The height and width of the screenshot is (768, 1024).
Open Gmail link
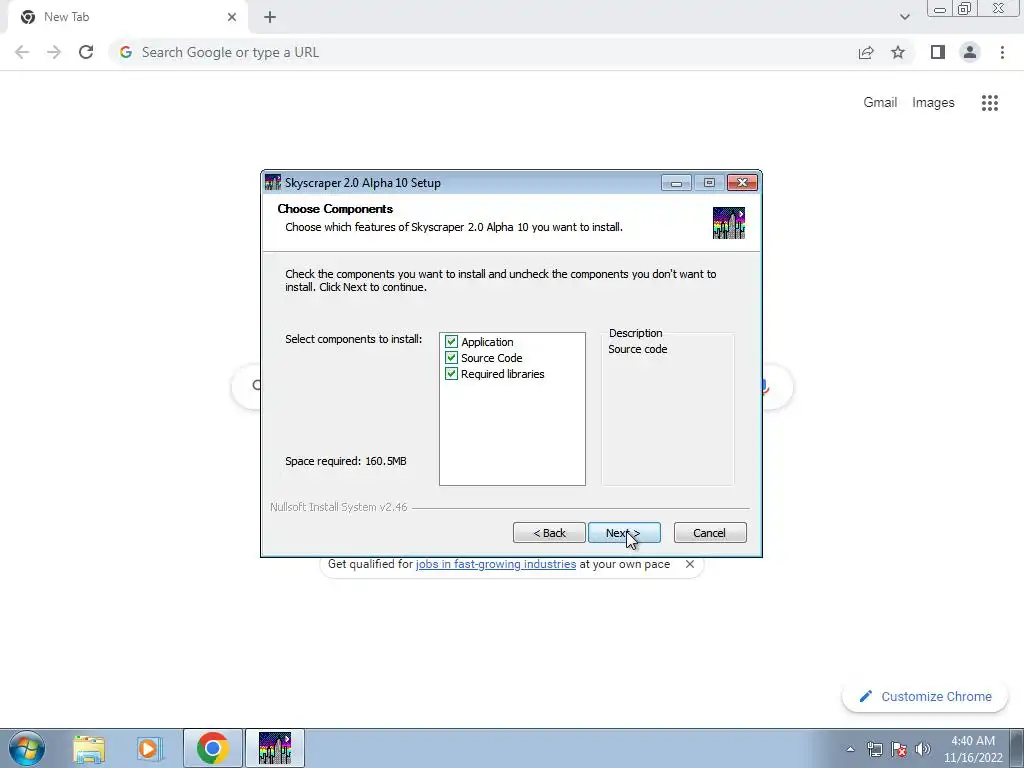(x=880, y=103)
